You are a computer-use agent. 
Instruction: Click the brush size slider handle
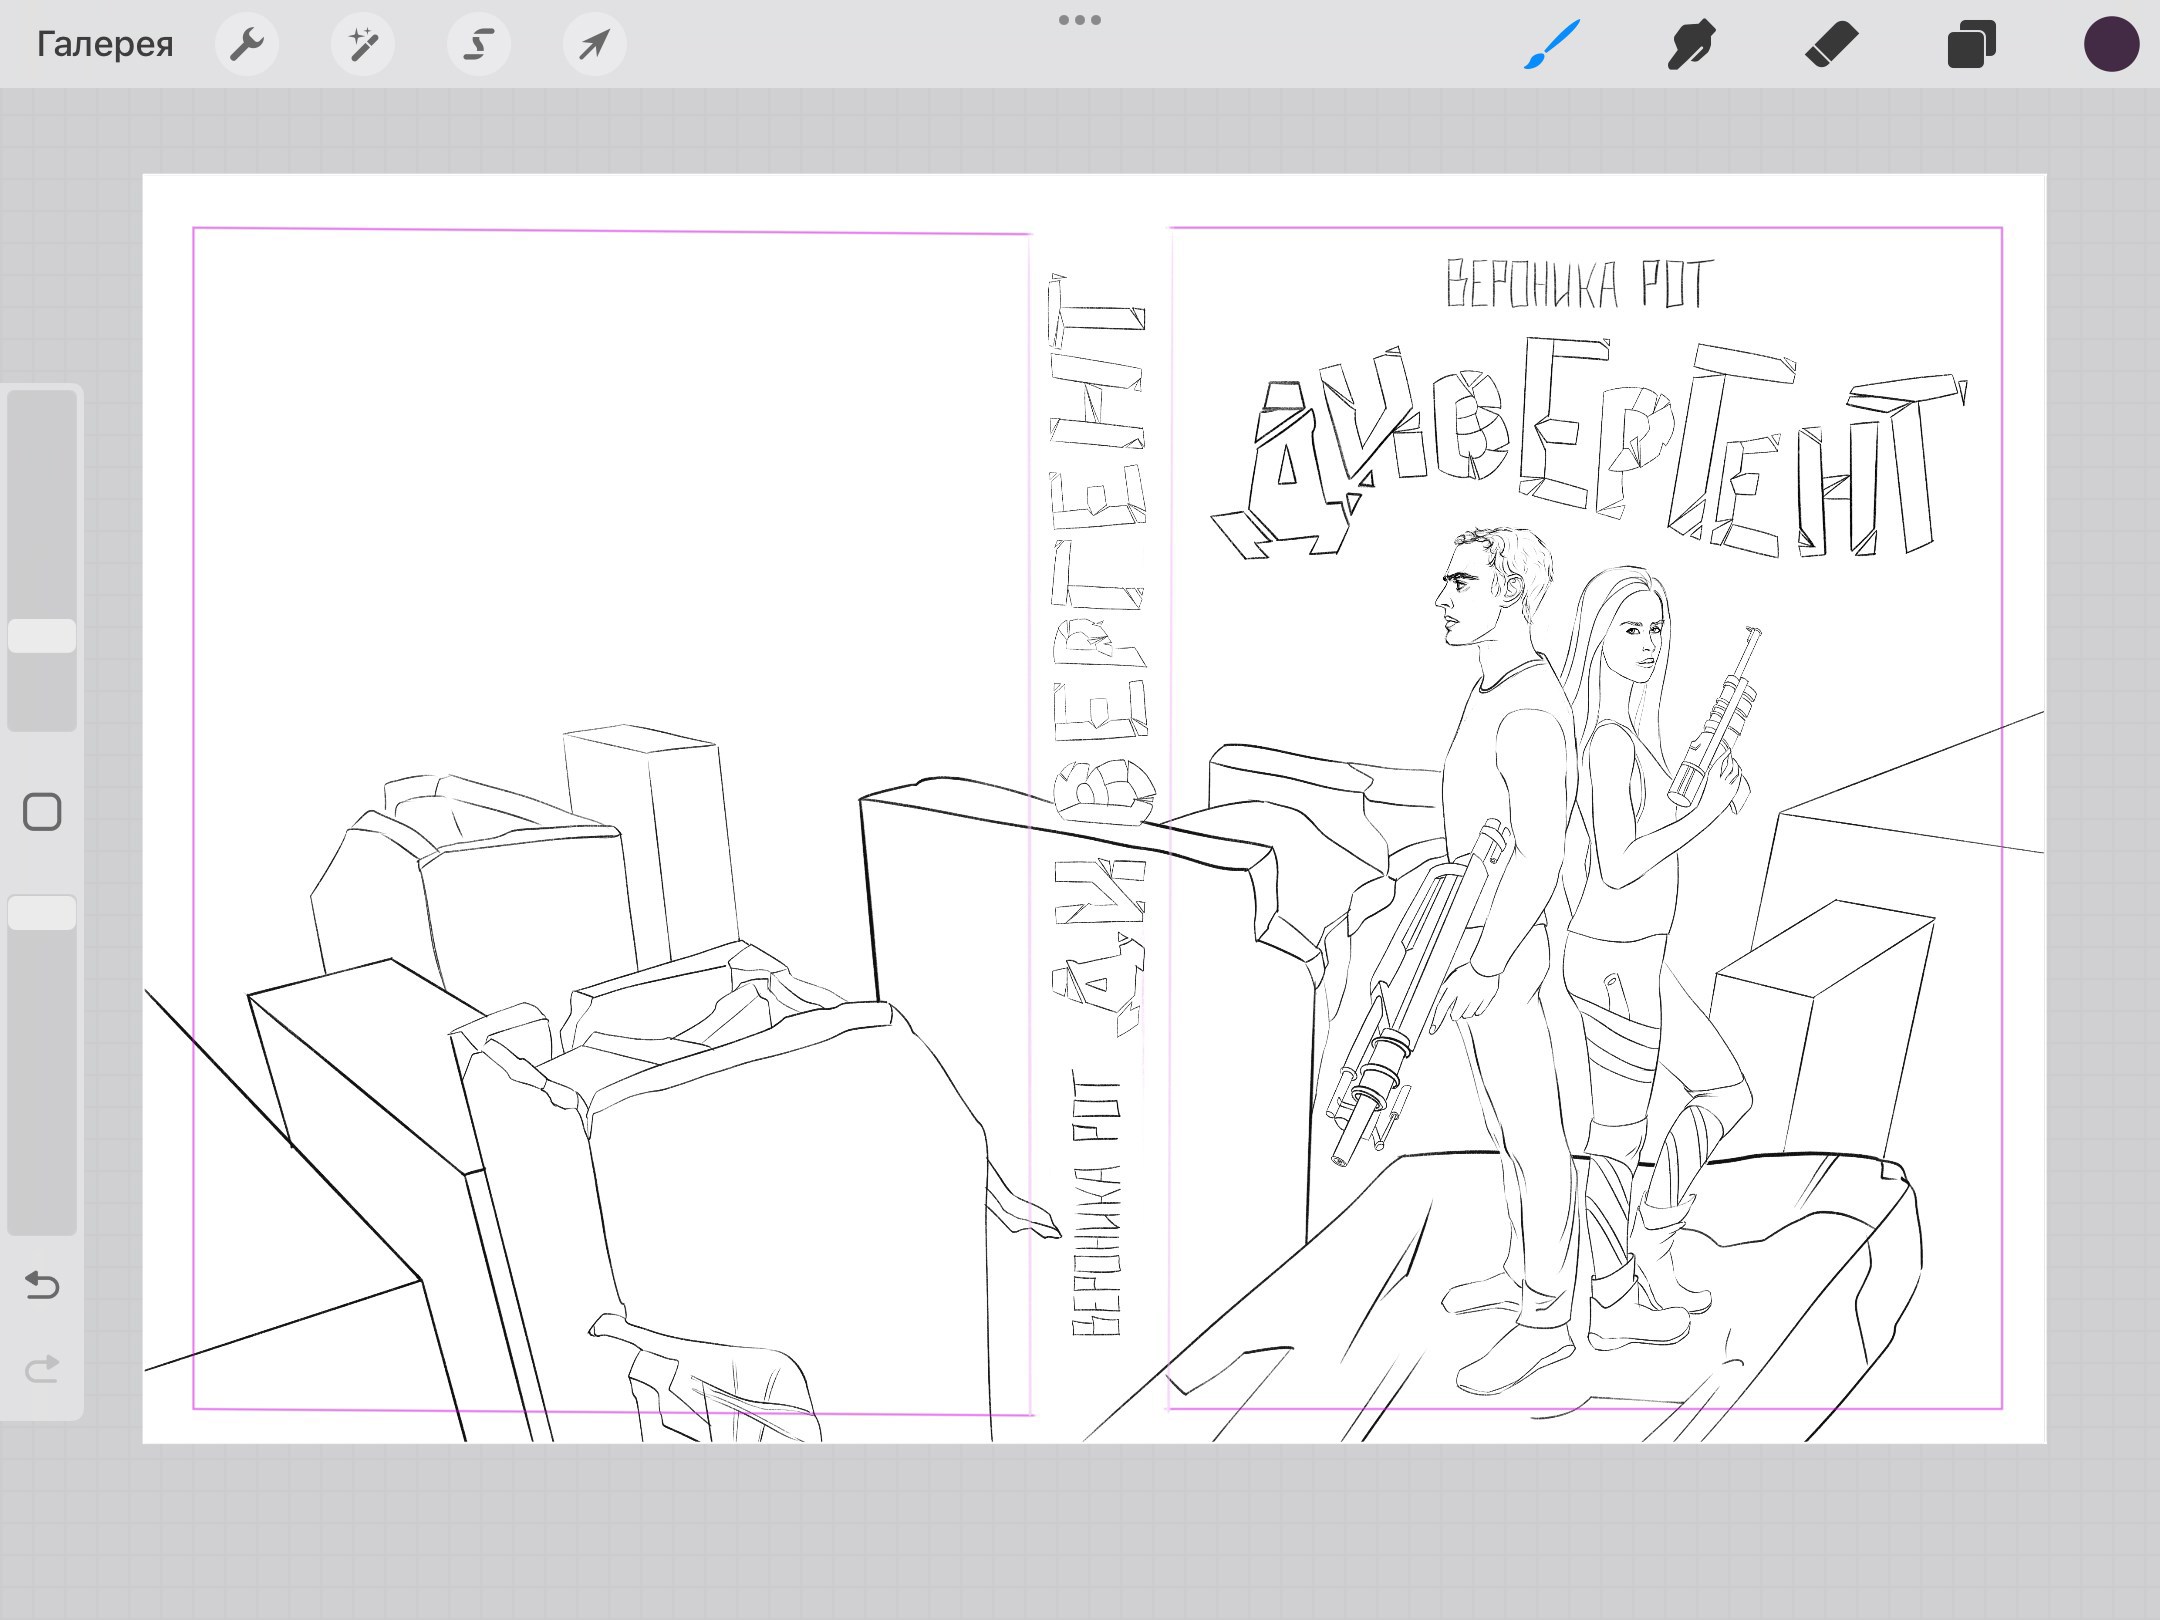[42, 636]
